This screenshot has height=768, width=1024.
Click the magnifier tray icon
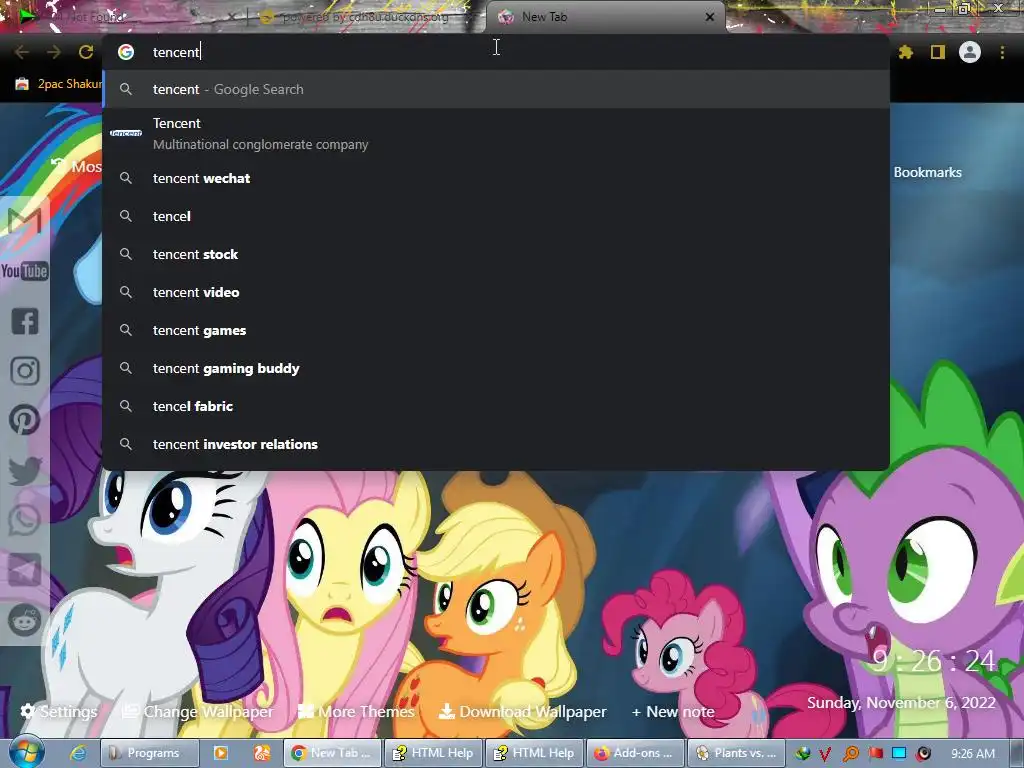[850, 754]
